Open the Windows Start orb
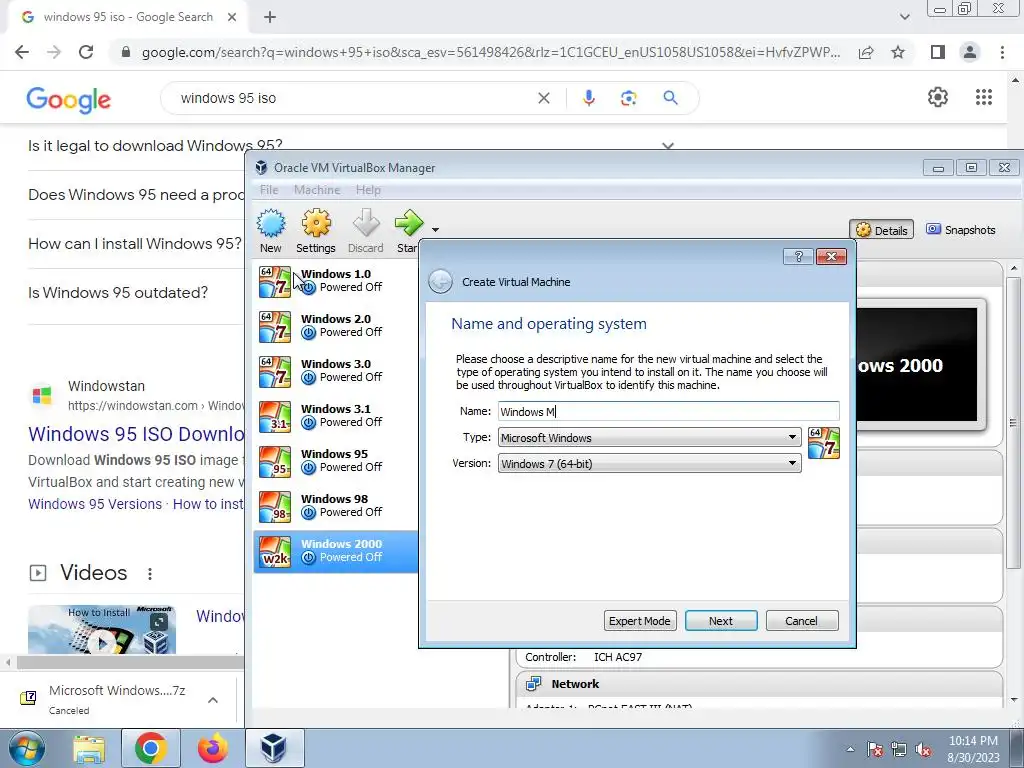The image size is (1024, 768). coord(26,748)
